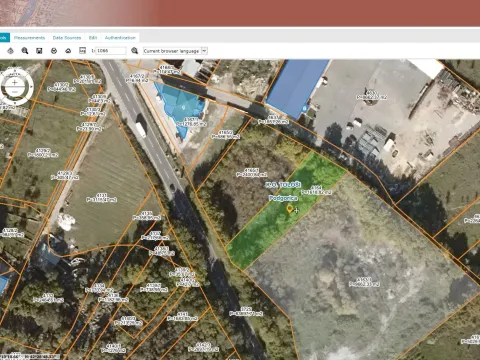Screen dimensions: 480x360
Task: Pan map east using the wheel's right arrow
Action: [x=31, y=87]
